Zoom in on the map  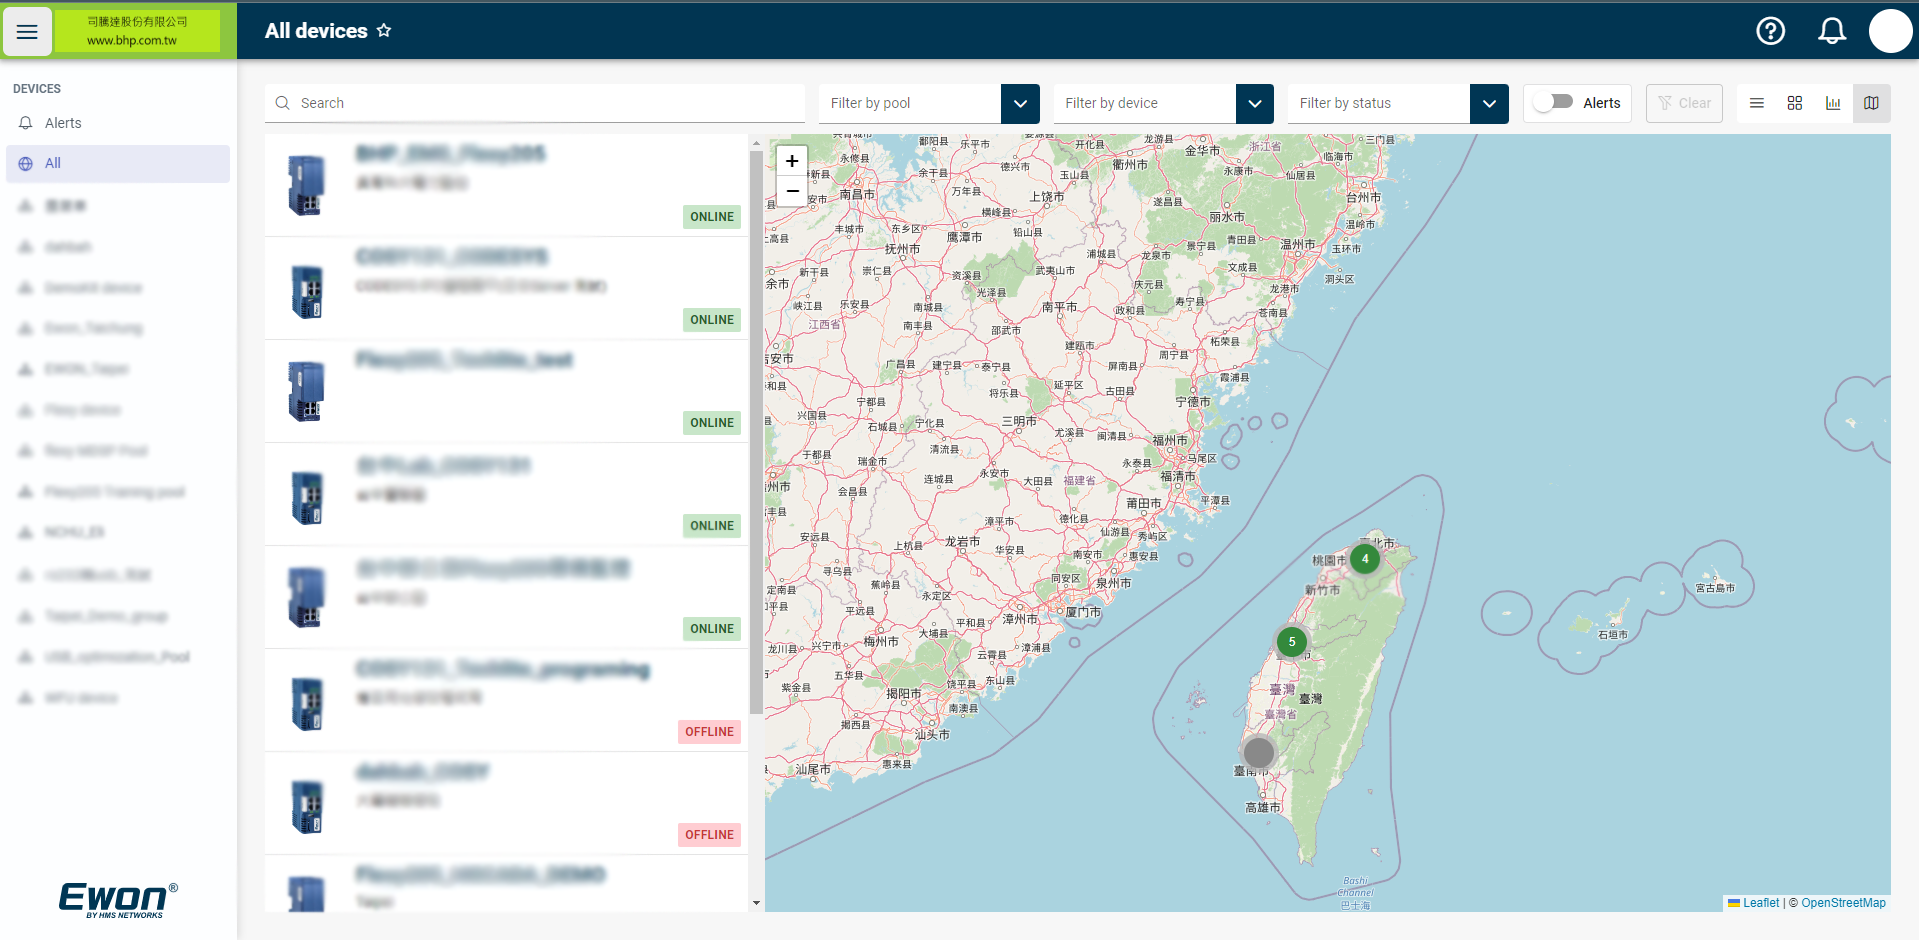[x=792, y=161]
